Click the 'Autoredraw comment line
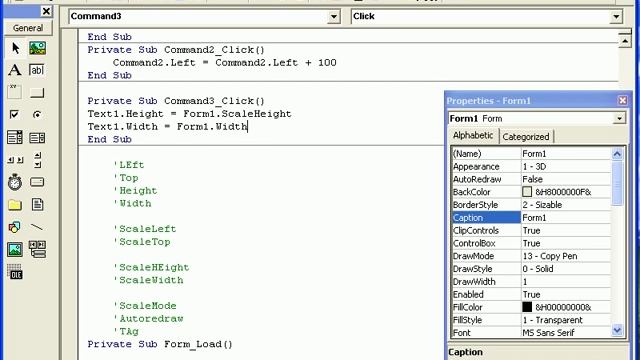 (x=148, y=318)
